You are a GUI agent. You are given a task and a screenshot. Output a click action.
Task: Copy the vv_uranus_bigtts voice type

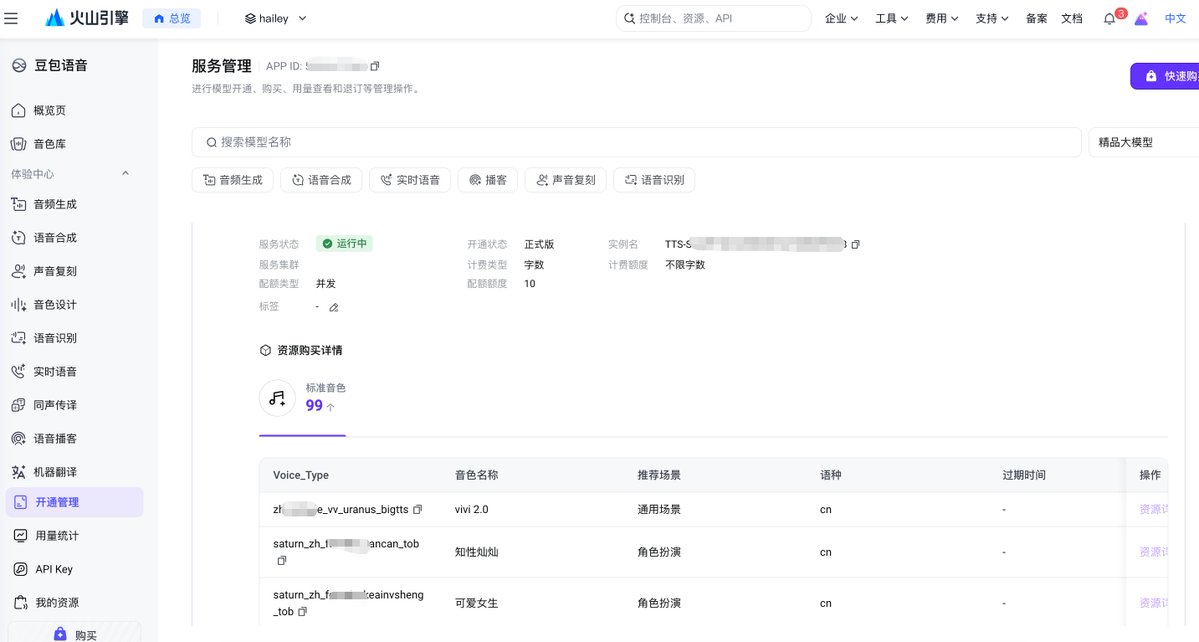click(418, 509)
